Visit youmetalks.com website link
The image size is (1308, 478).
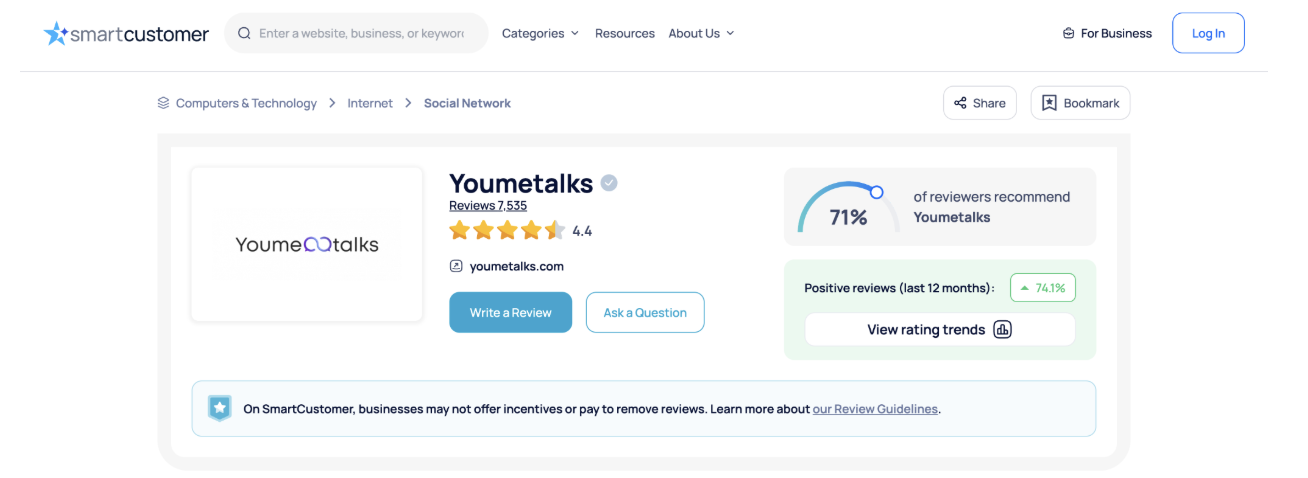[517, 266]
